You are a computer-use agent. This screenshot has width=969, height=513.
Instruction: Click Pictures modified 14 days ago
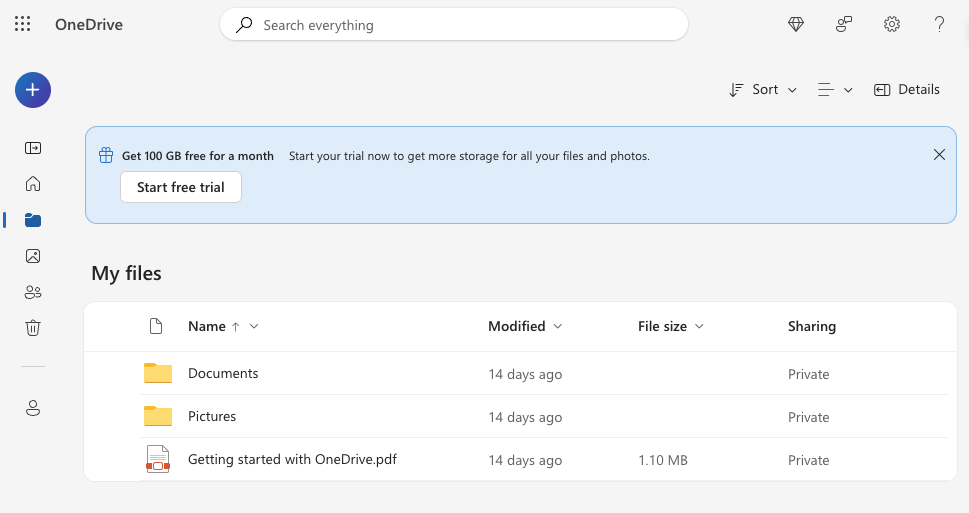525,417
